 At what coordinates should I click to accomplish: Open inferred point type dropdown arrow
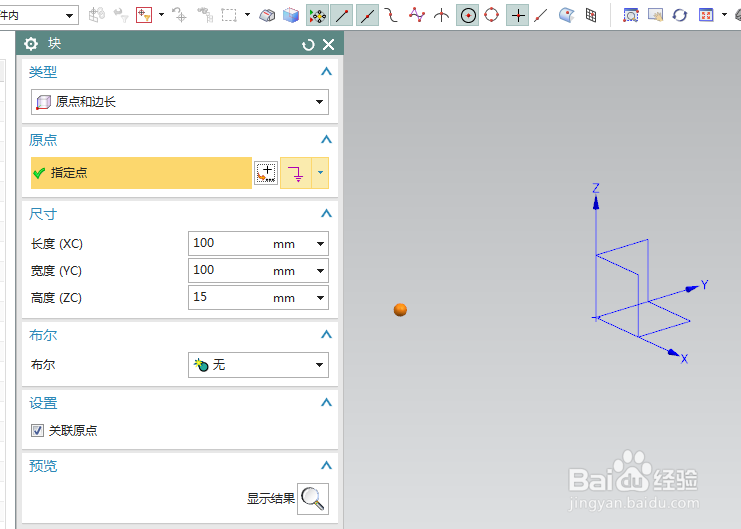(x=320, y=173)
